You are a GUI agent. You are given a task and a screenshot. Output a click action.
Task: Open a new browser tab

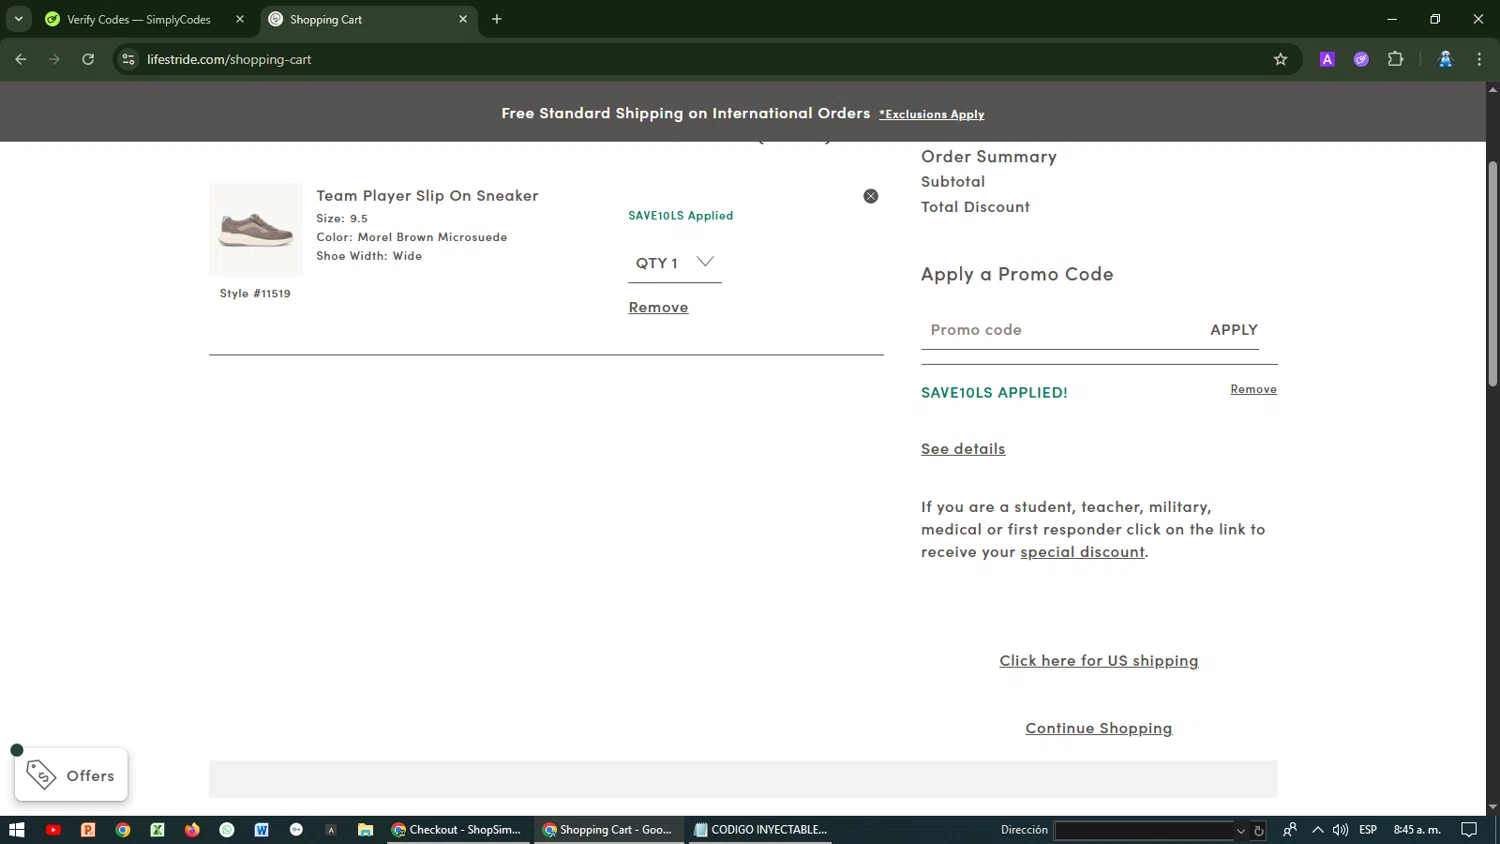click(497, 19)
